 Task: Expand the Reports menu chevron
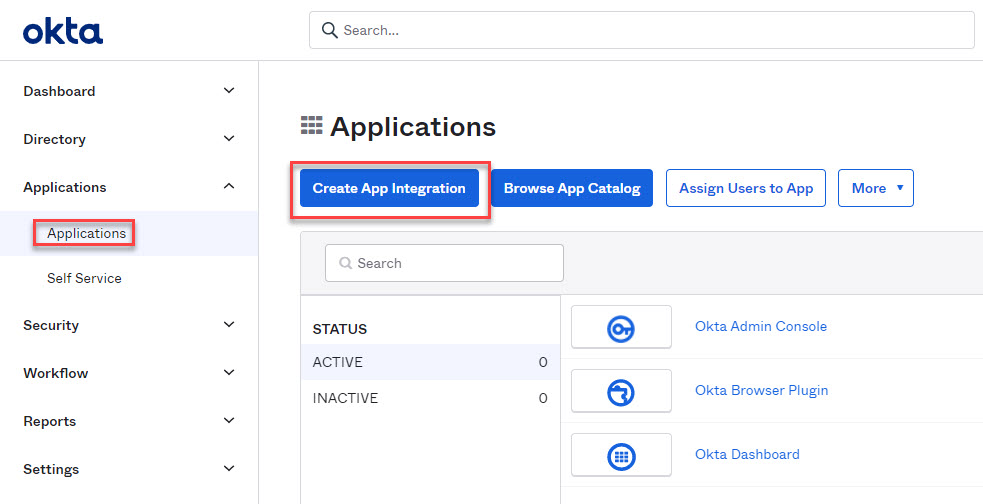[229, 421]
